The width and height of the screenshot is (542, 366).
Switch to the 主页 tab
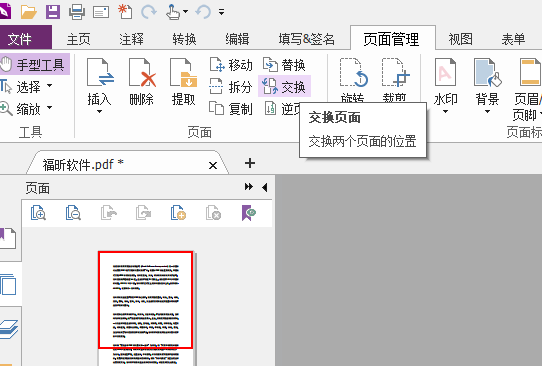point(78,39)
